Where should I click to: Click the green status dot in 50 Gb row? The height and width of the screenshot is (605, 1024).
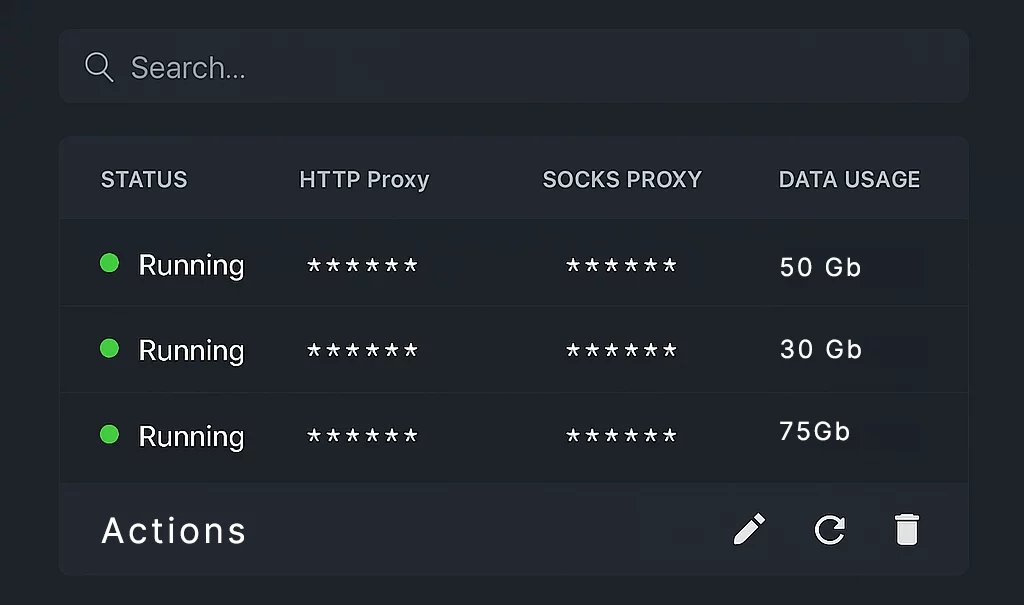tap(110, 263)
